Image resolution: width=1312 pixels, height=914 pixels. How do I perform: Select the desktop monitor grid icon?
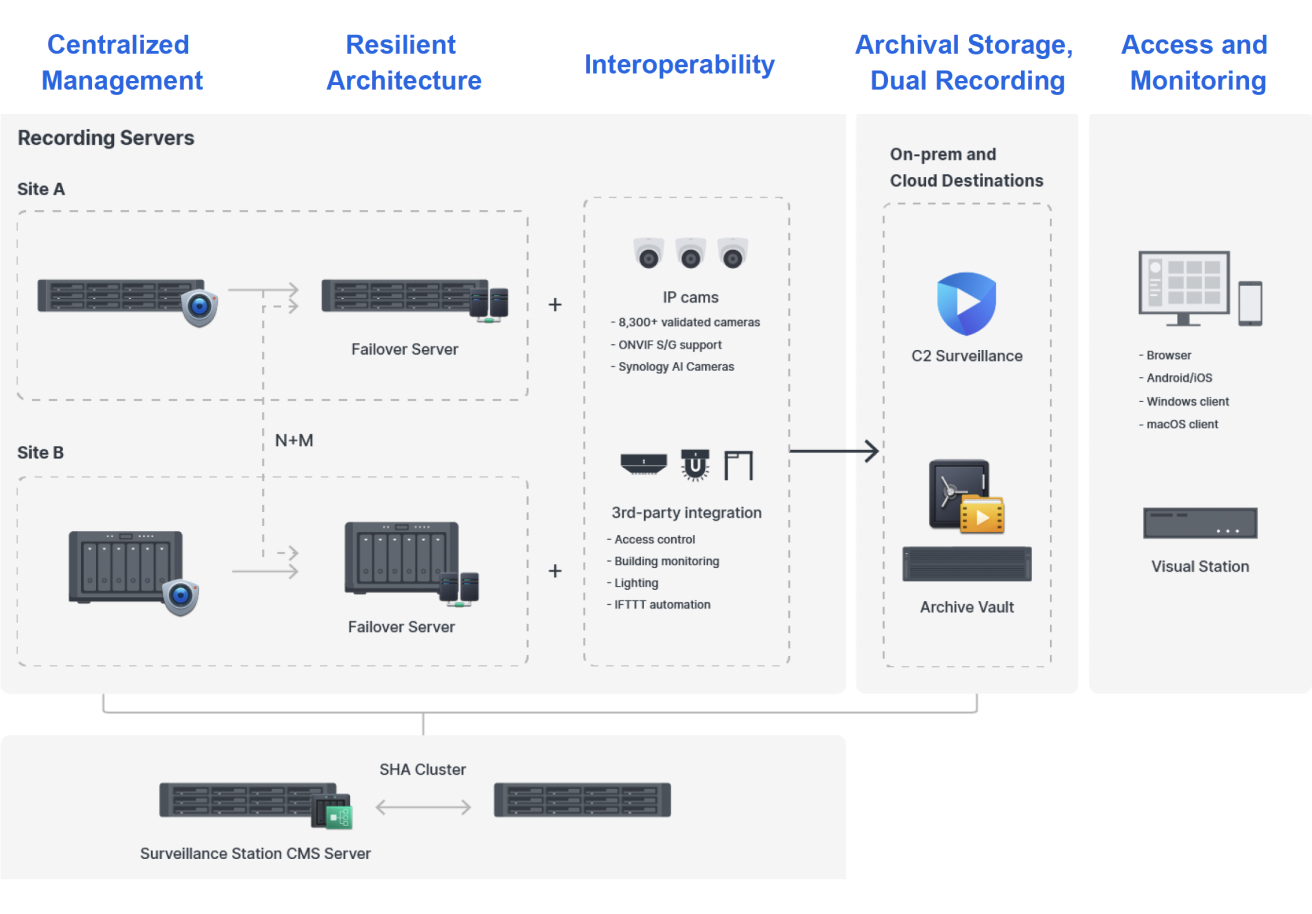(1184, 288)
